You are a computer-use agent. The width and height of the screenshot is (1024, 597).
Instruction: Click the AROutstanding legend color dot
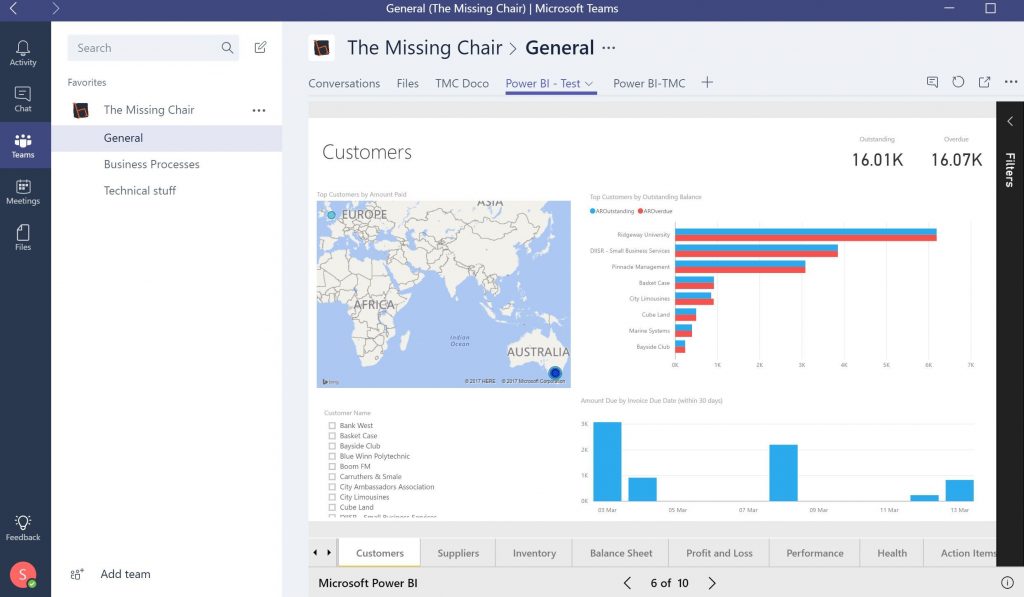(592, 211)
